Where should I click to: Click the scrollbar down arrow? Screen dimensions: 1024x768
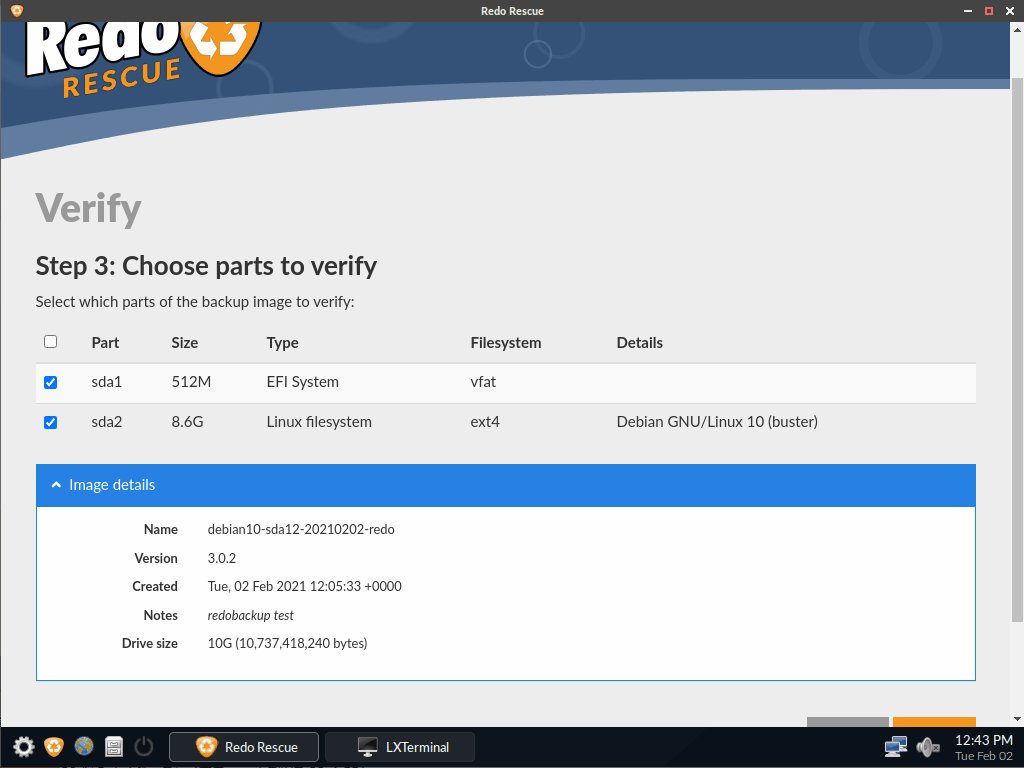tap(1017, 719)
